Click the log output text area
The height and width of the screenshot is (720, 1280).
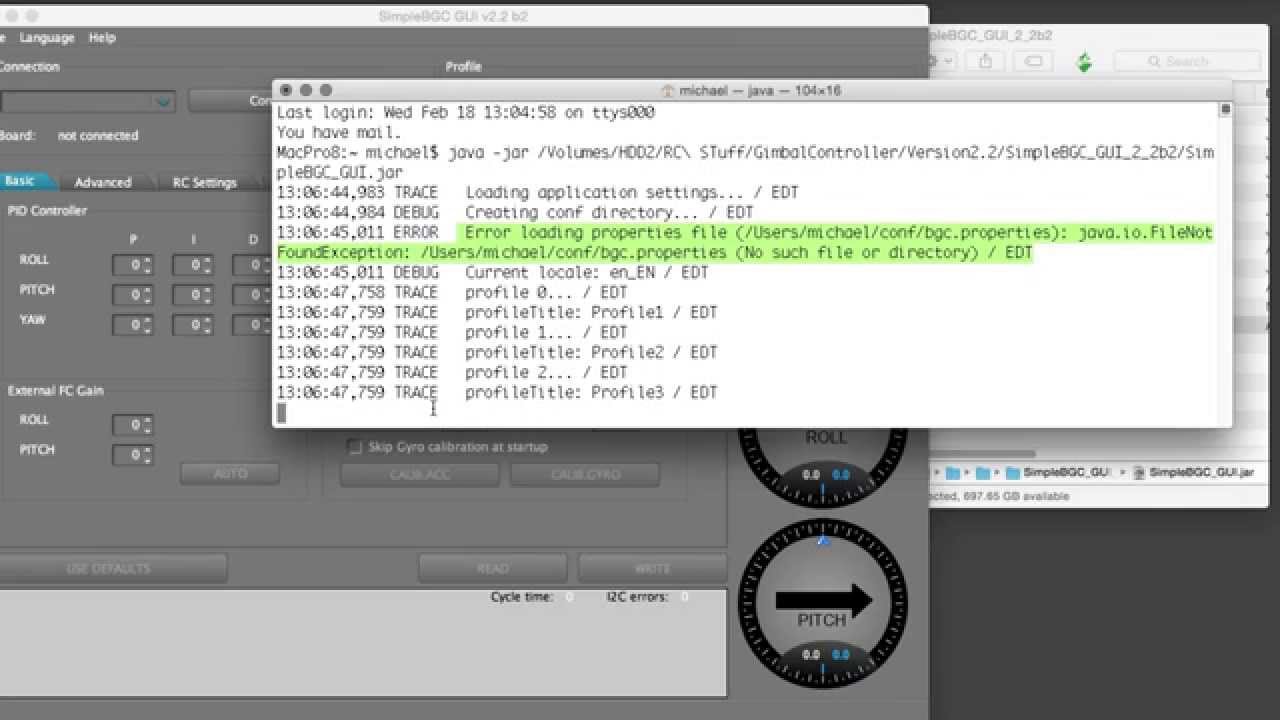tap(364, 642)
